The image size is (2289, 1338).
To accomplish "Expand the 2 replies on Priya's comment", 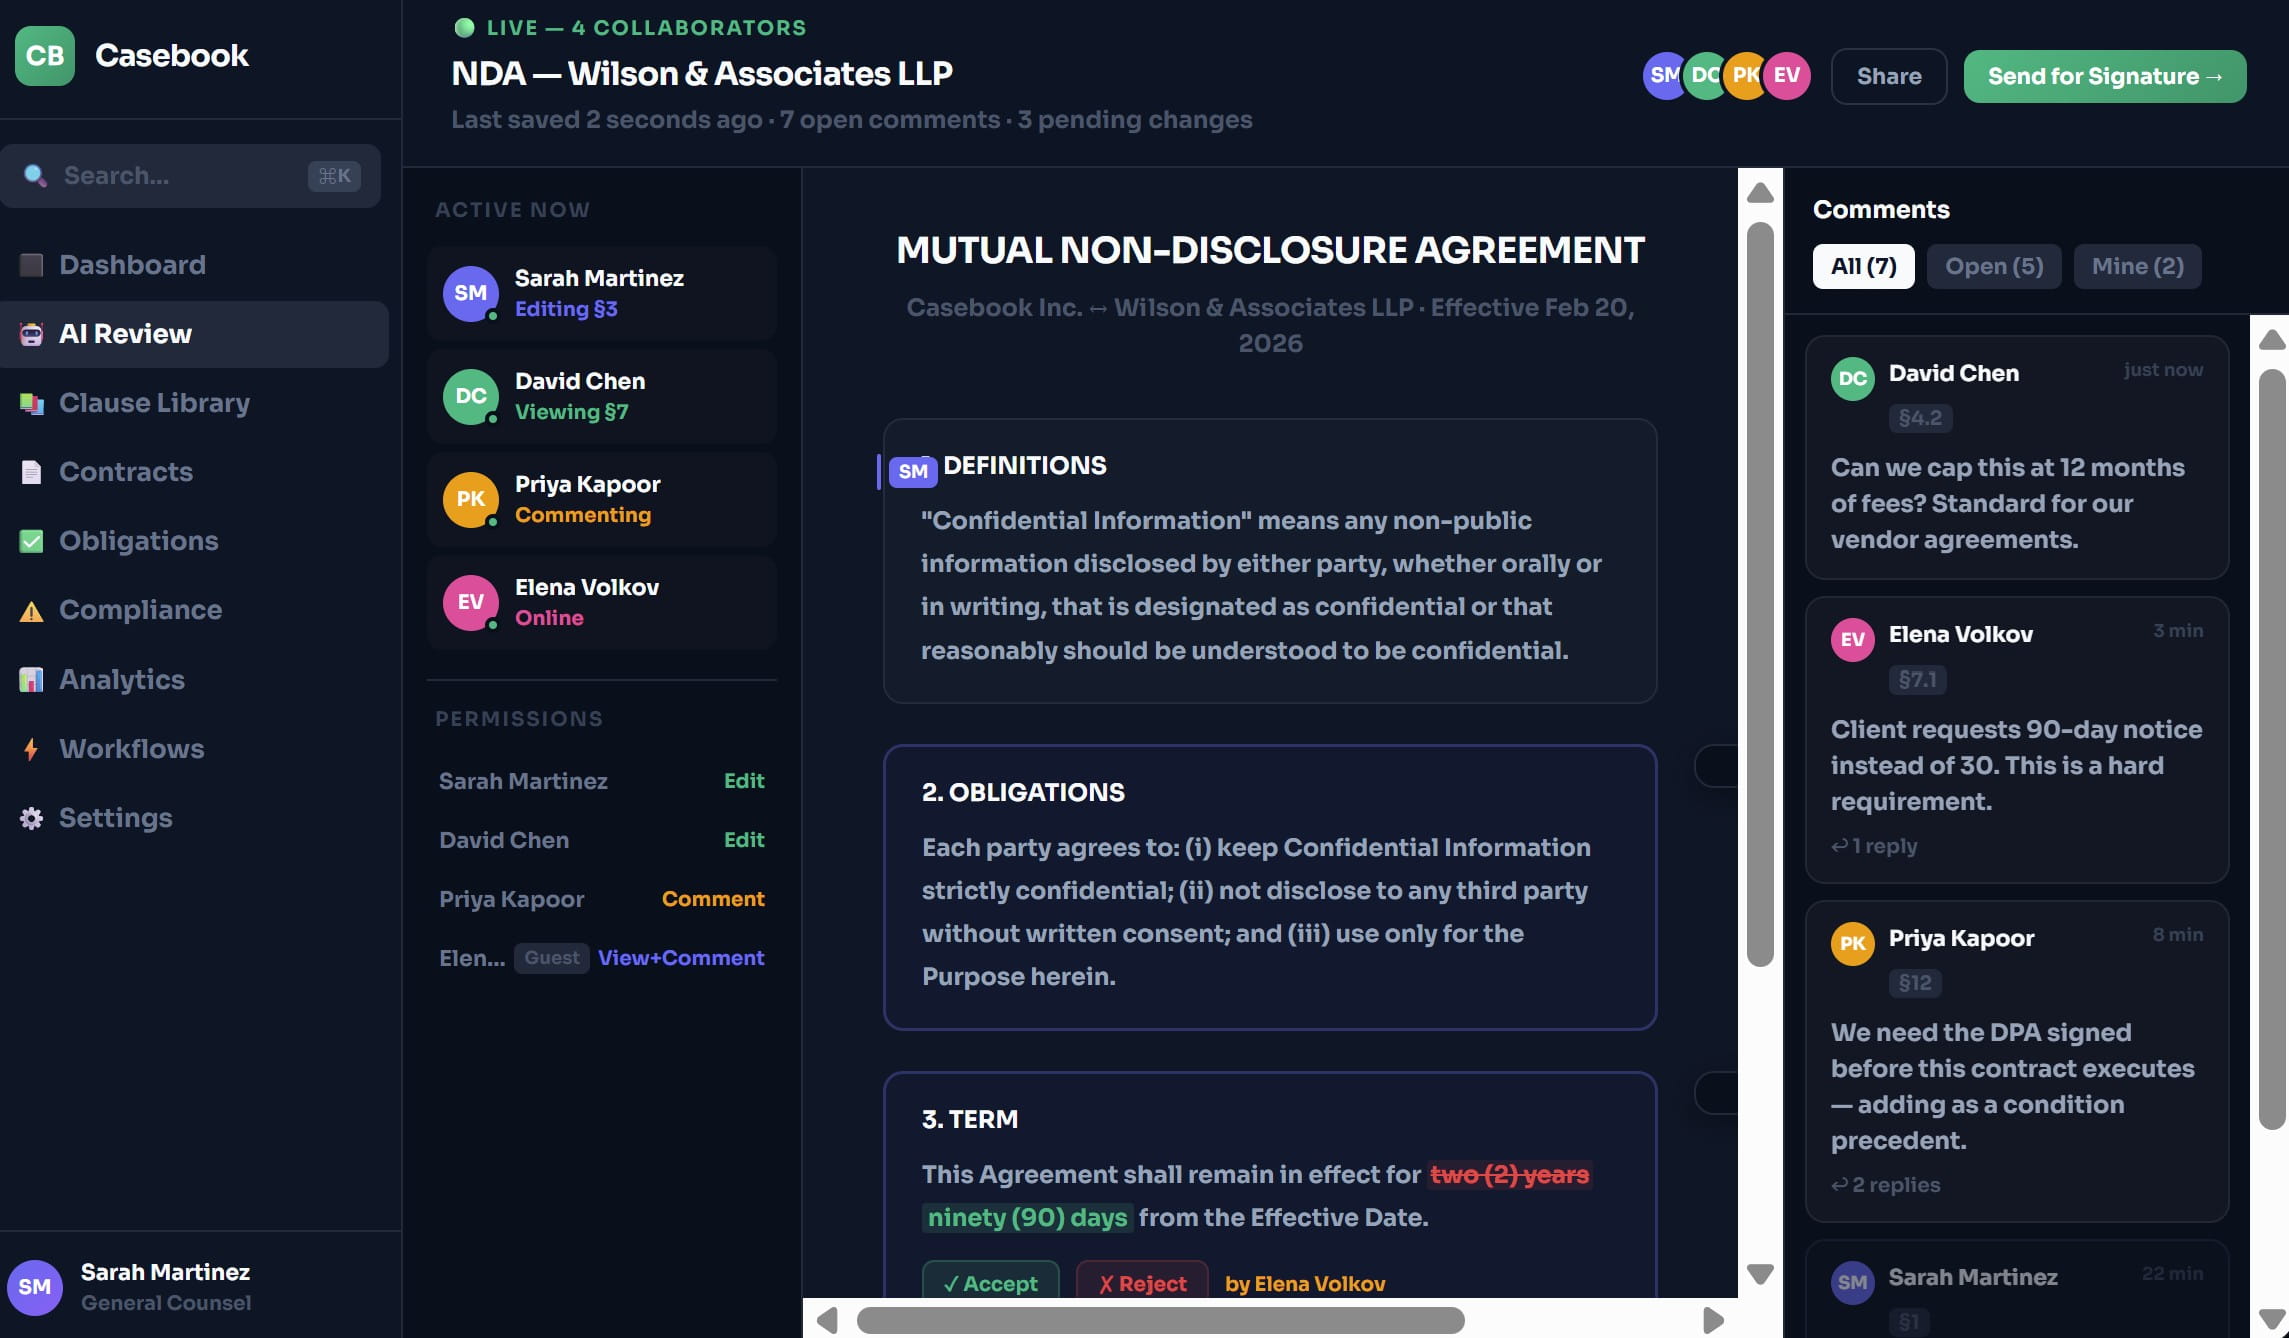I will [1886, 1185].
